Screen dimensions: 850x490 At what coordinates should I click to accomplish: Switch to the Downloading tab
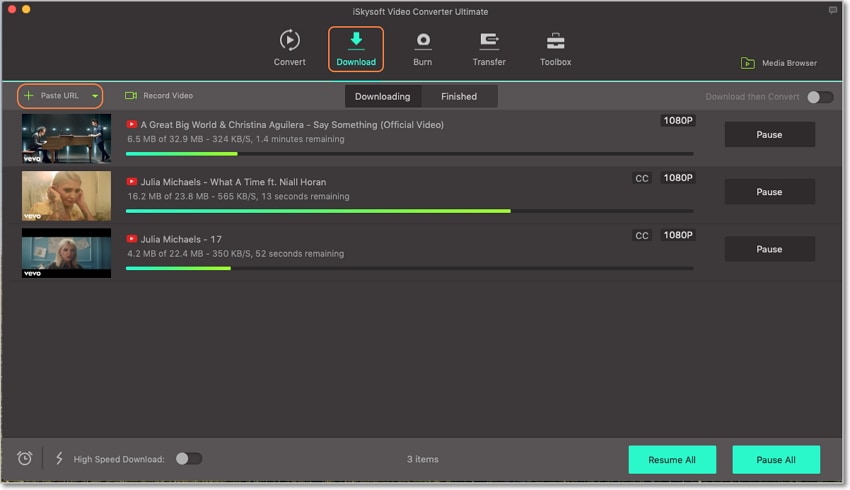[383, 96]
